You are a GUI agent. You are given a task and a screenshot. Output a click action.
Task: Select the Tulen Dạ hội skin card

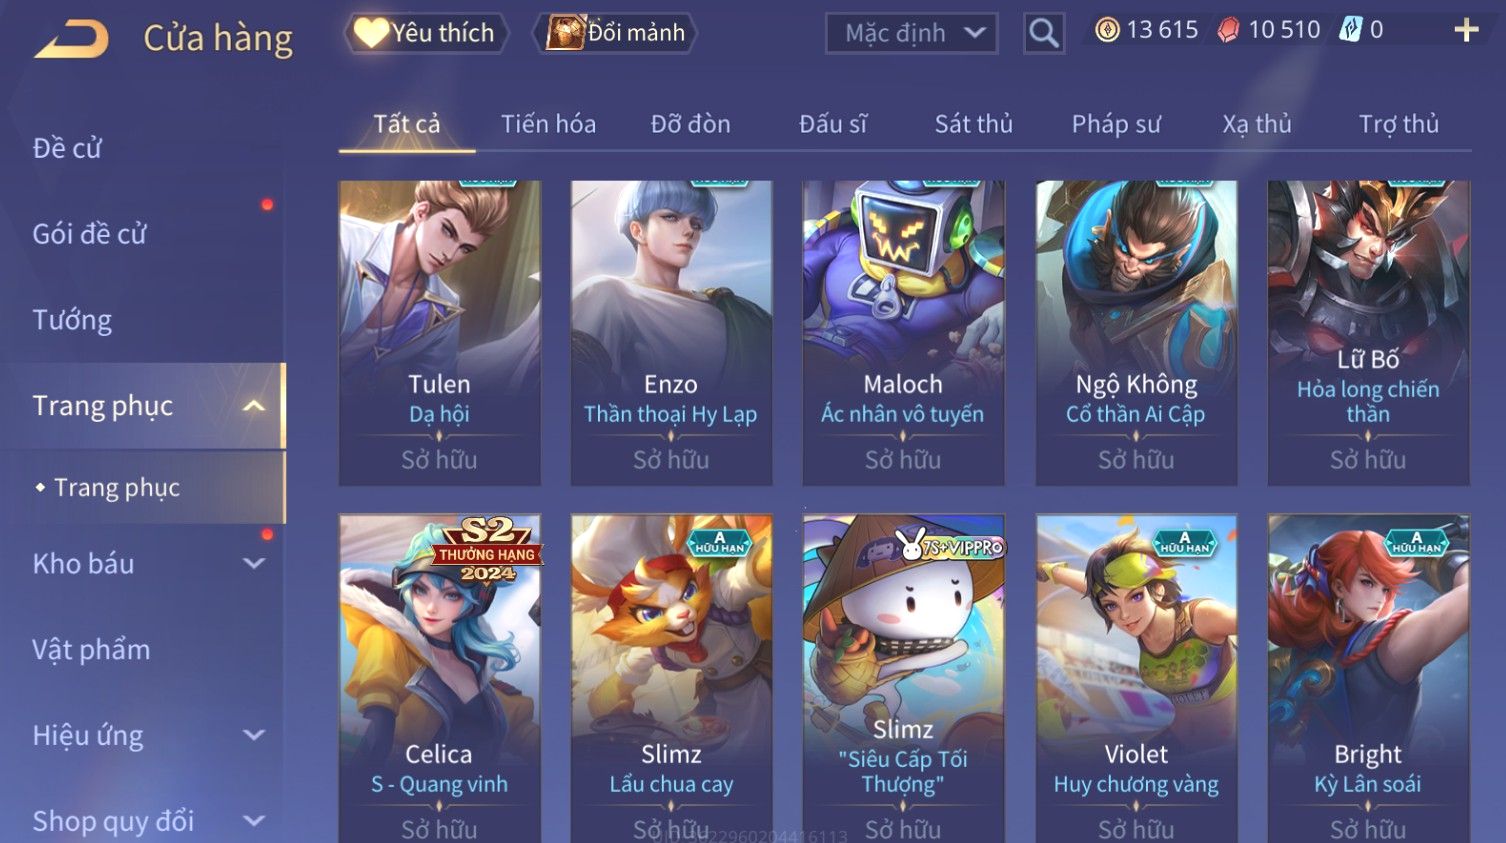[x=440, y=333]
